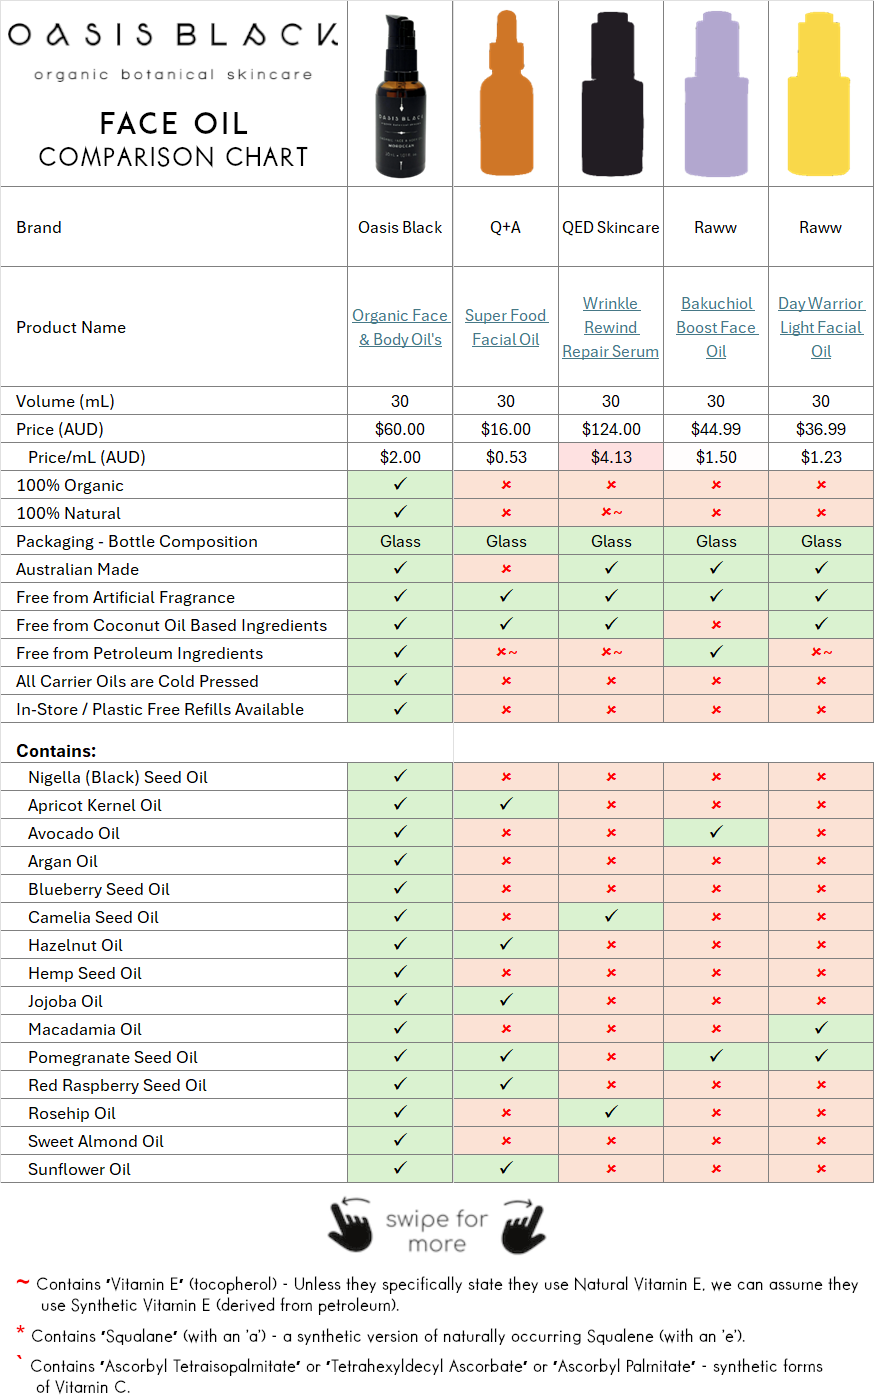This screenshot has width=874, height=1400.
Task: Click the yellow bottle silhouette icon
Action: click(x=820, y=97)
